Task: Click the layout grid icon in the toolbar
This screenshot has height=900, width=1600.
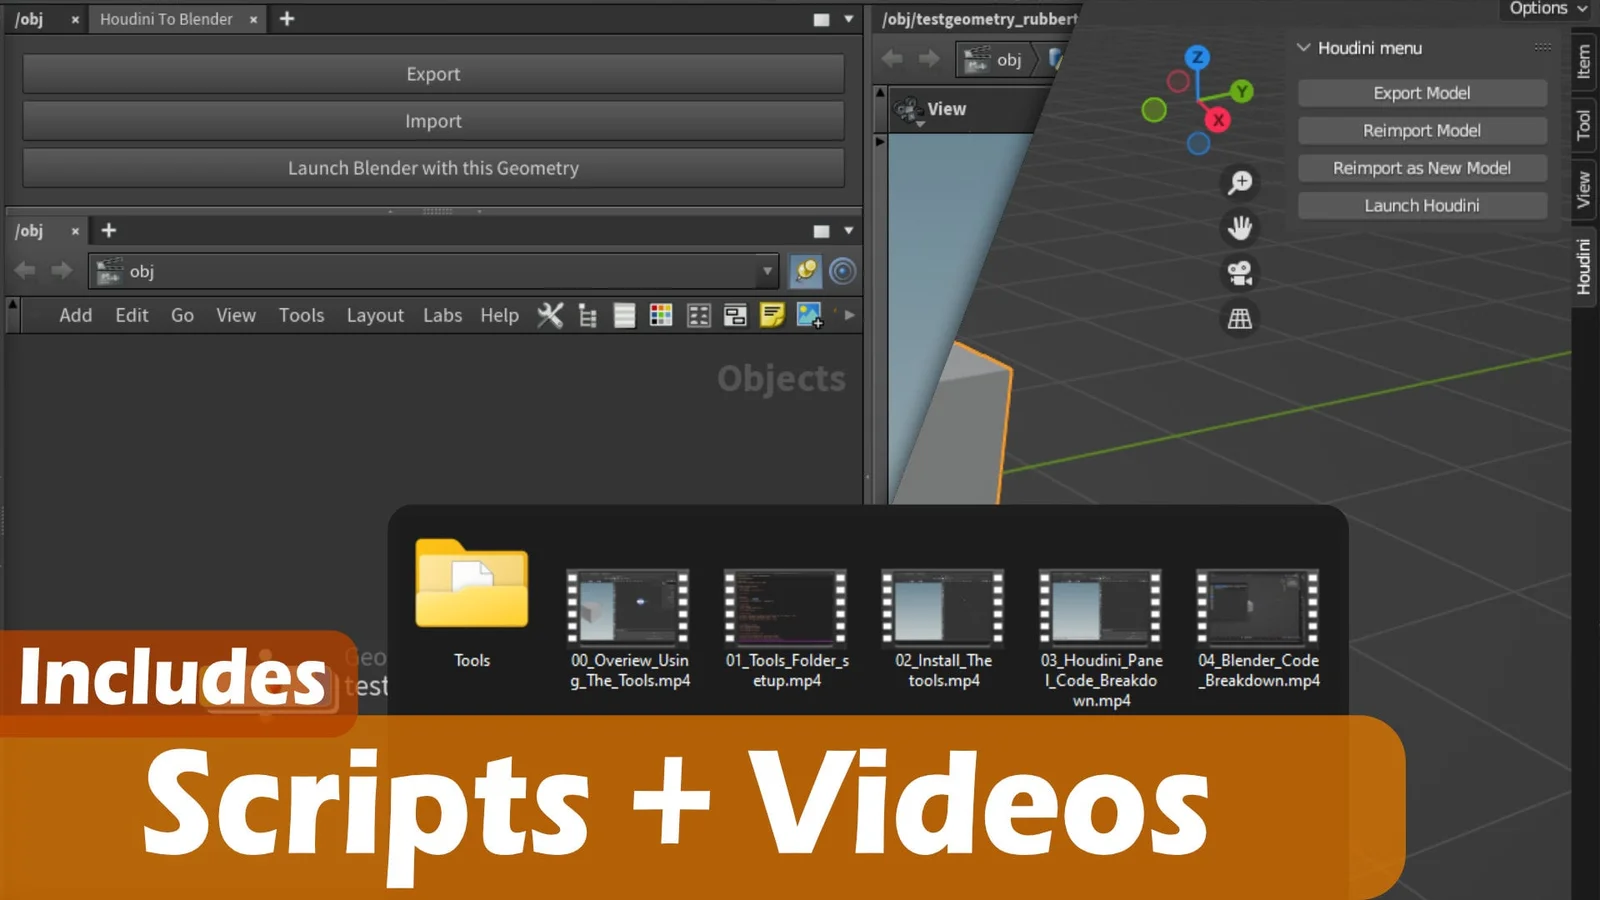Action: coord(698,315)
